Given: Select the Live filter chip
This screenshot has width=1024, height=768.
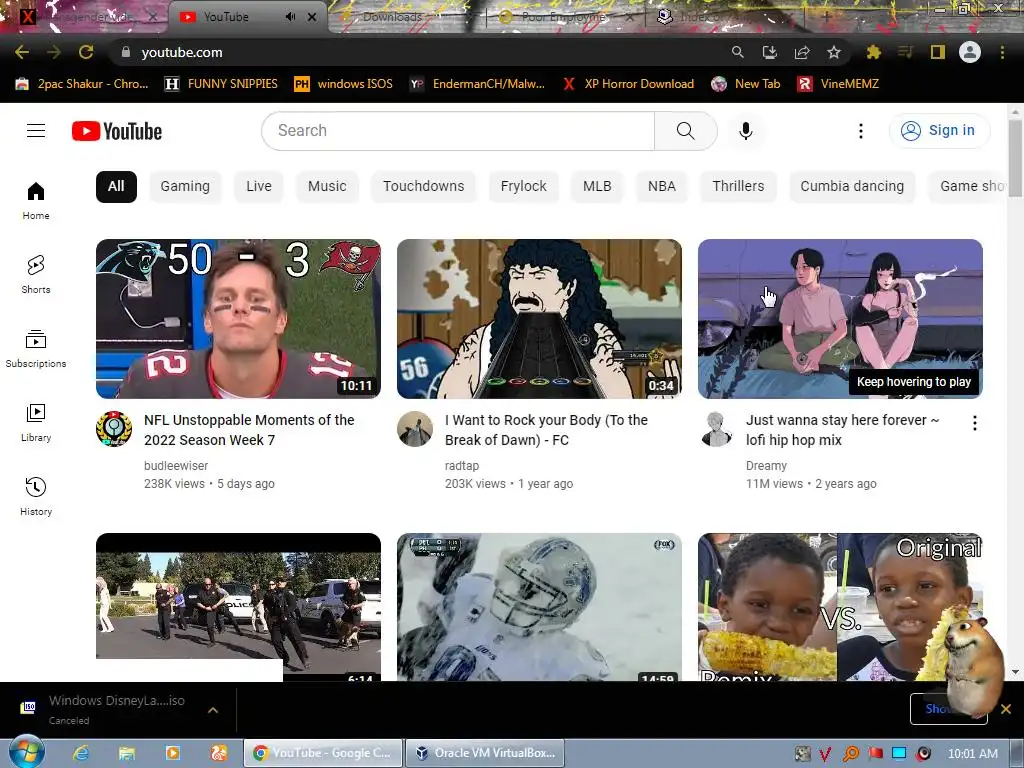Looking at the screenshot, I should [259, 186].
